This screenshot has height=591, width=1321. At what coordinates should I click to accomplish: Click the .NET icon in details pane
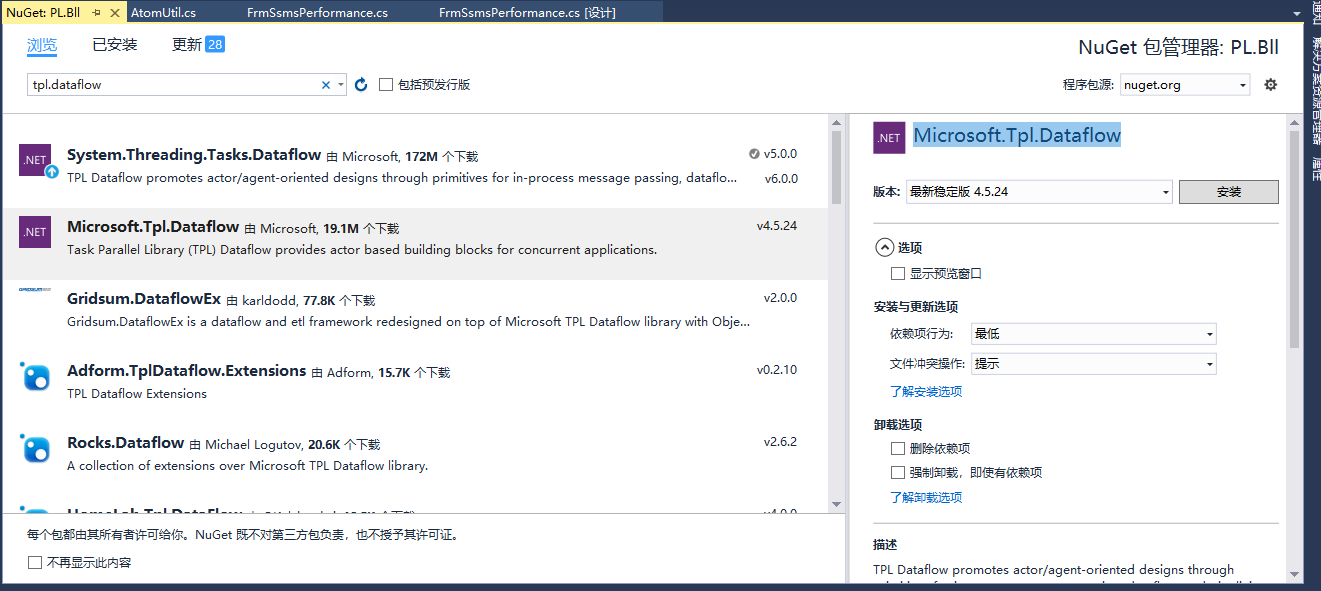[x=889, y=138]
